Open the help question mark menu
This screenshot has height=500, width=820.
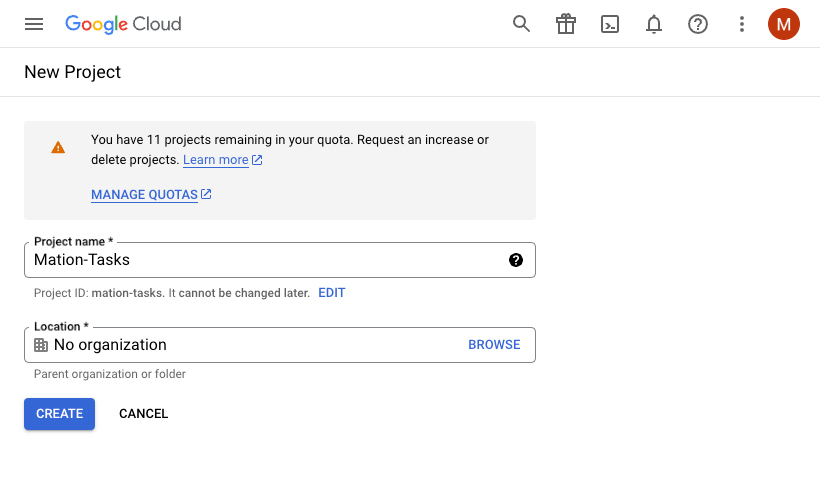pyautogui.click(x=698, y=24)
